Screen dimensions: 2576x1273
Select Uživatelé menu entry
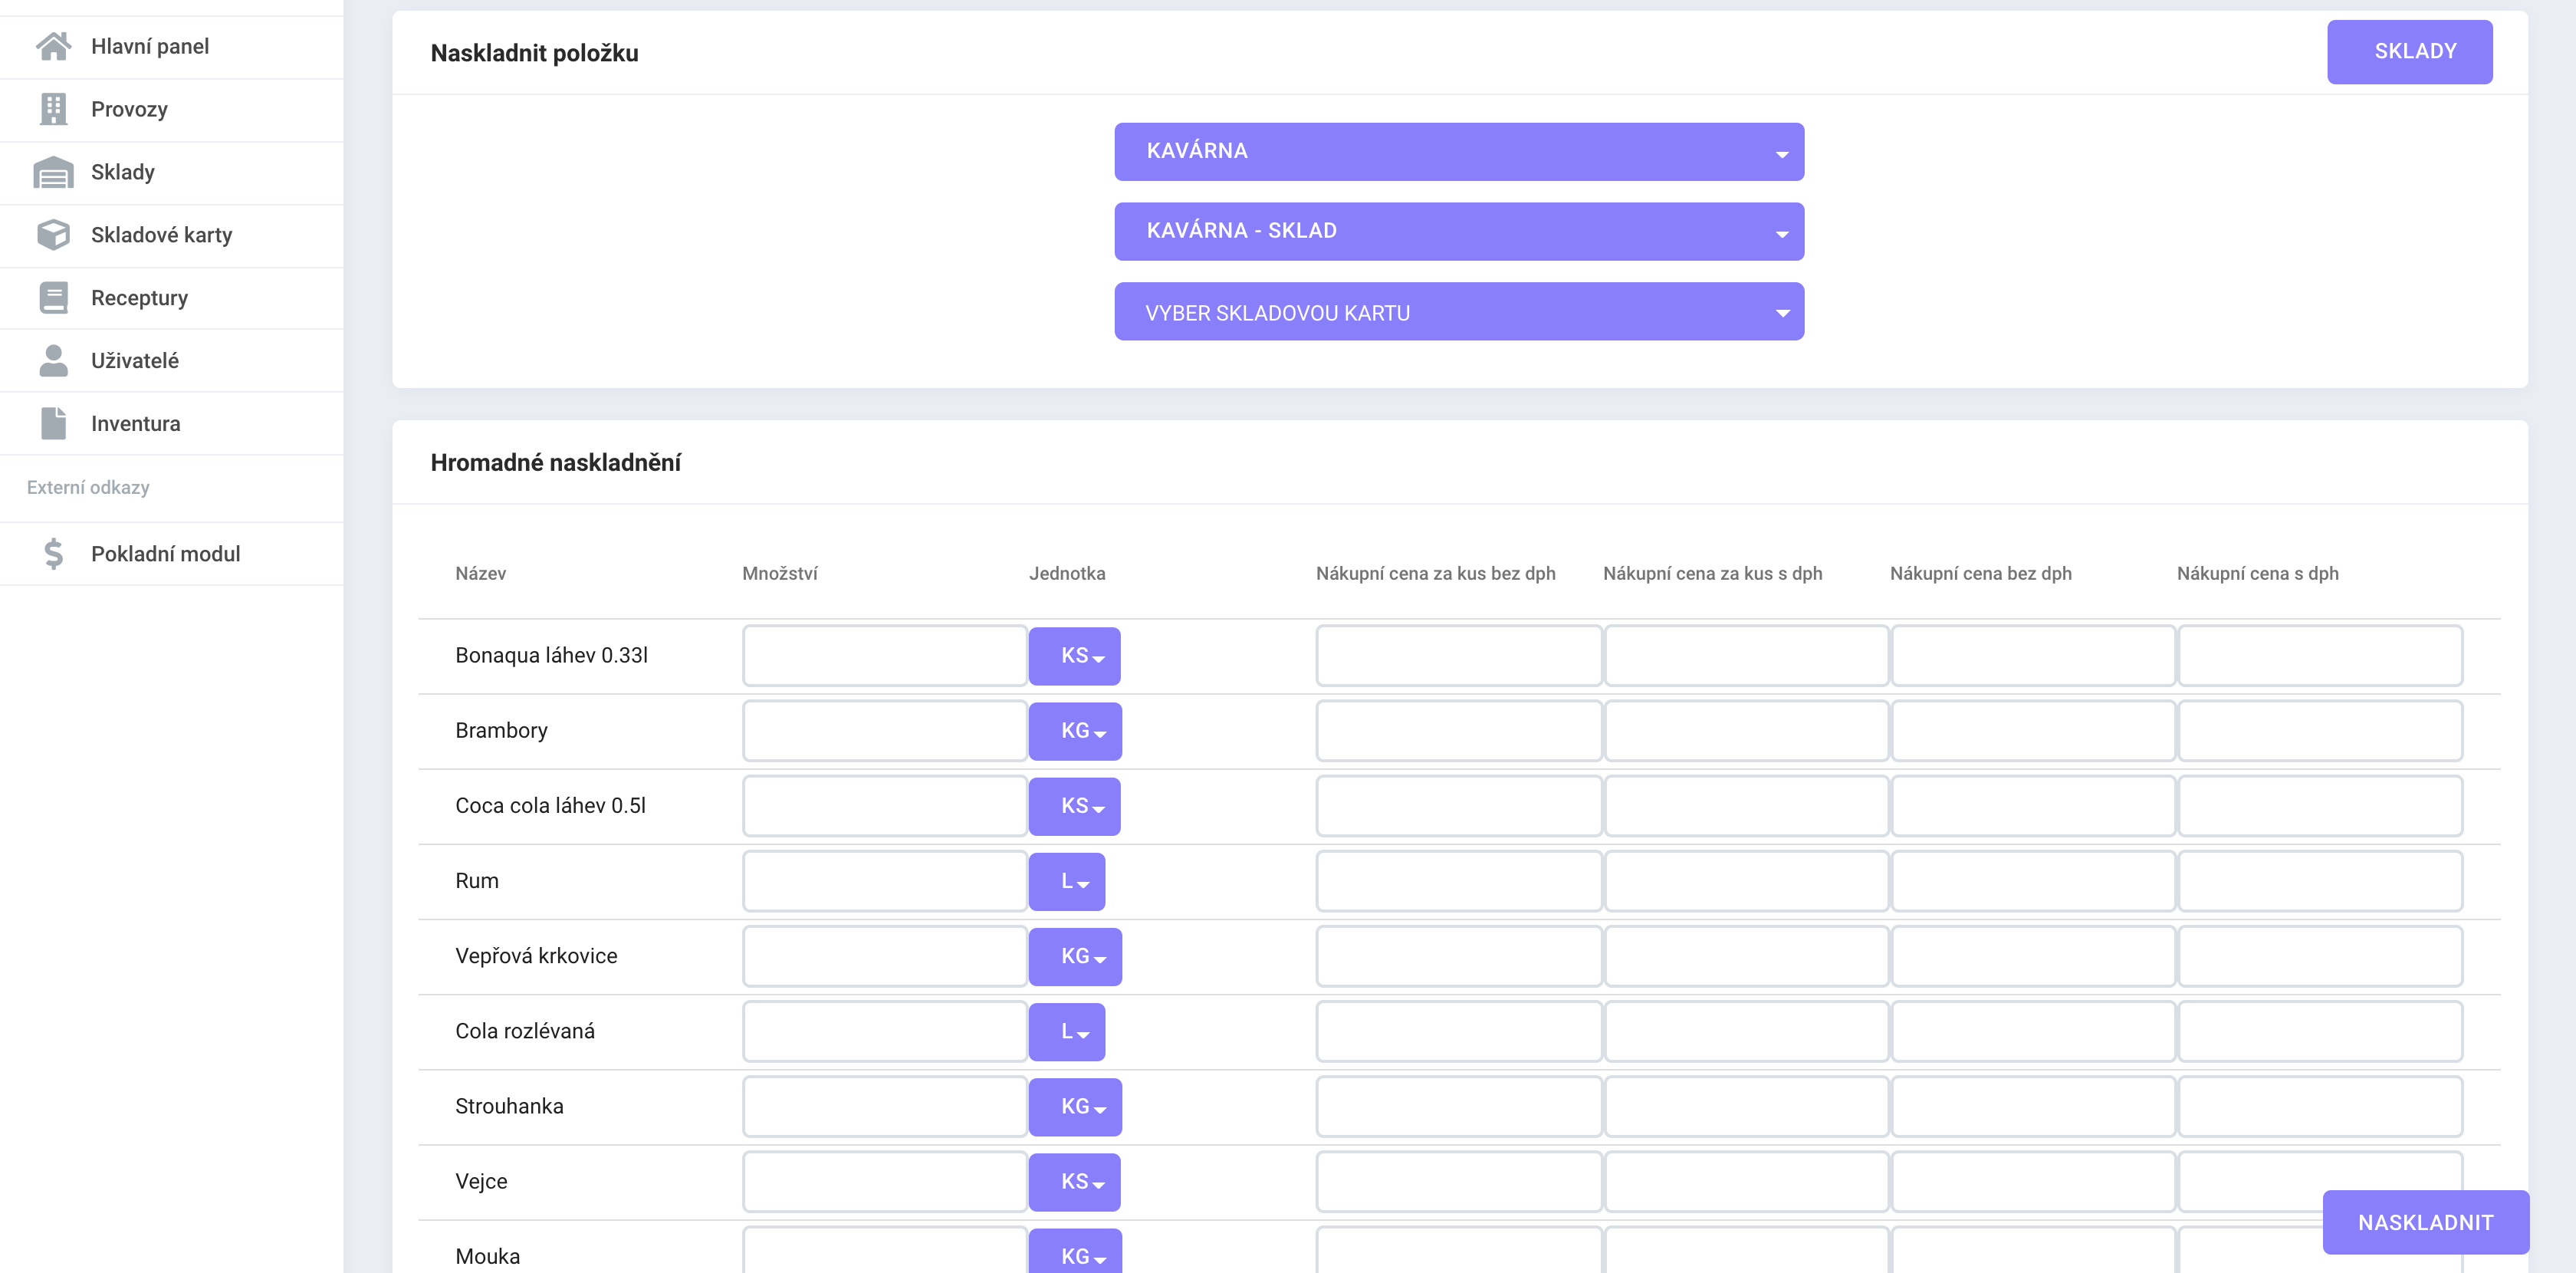[x=172, y=361]
